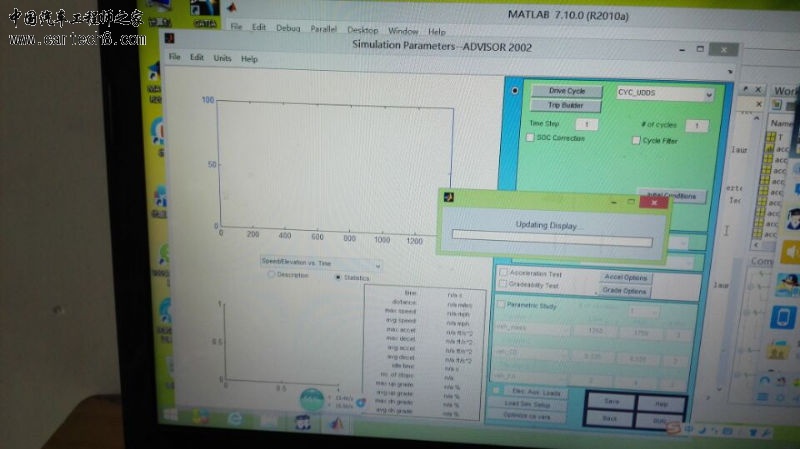Enable the Parametric Study checkbox

(501, 304)
